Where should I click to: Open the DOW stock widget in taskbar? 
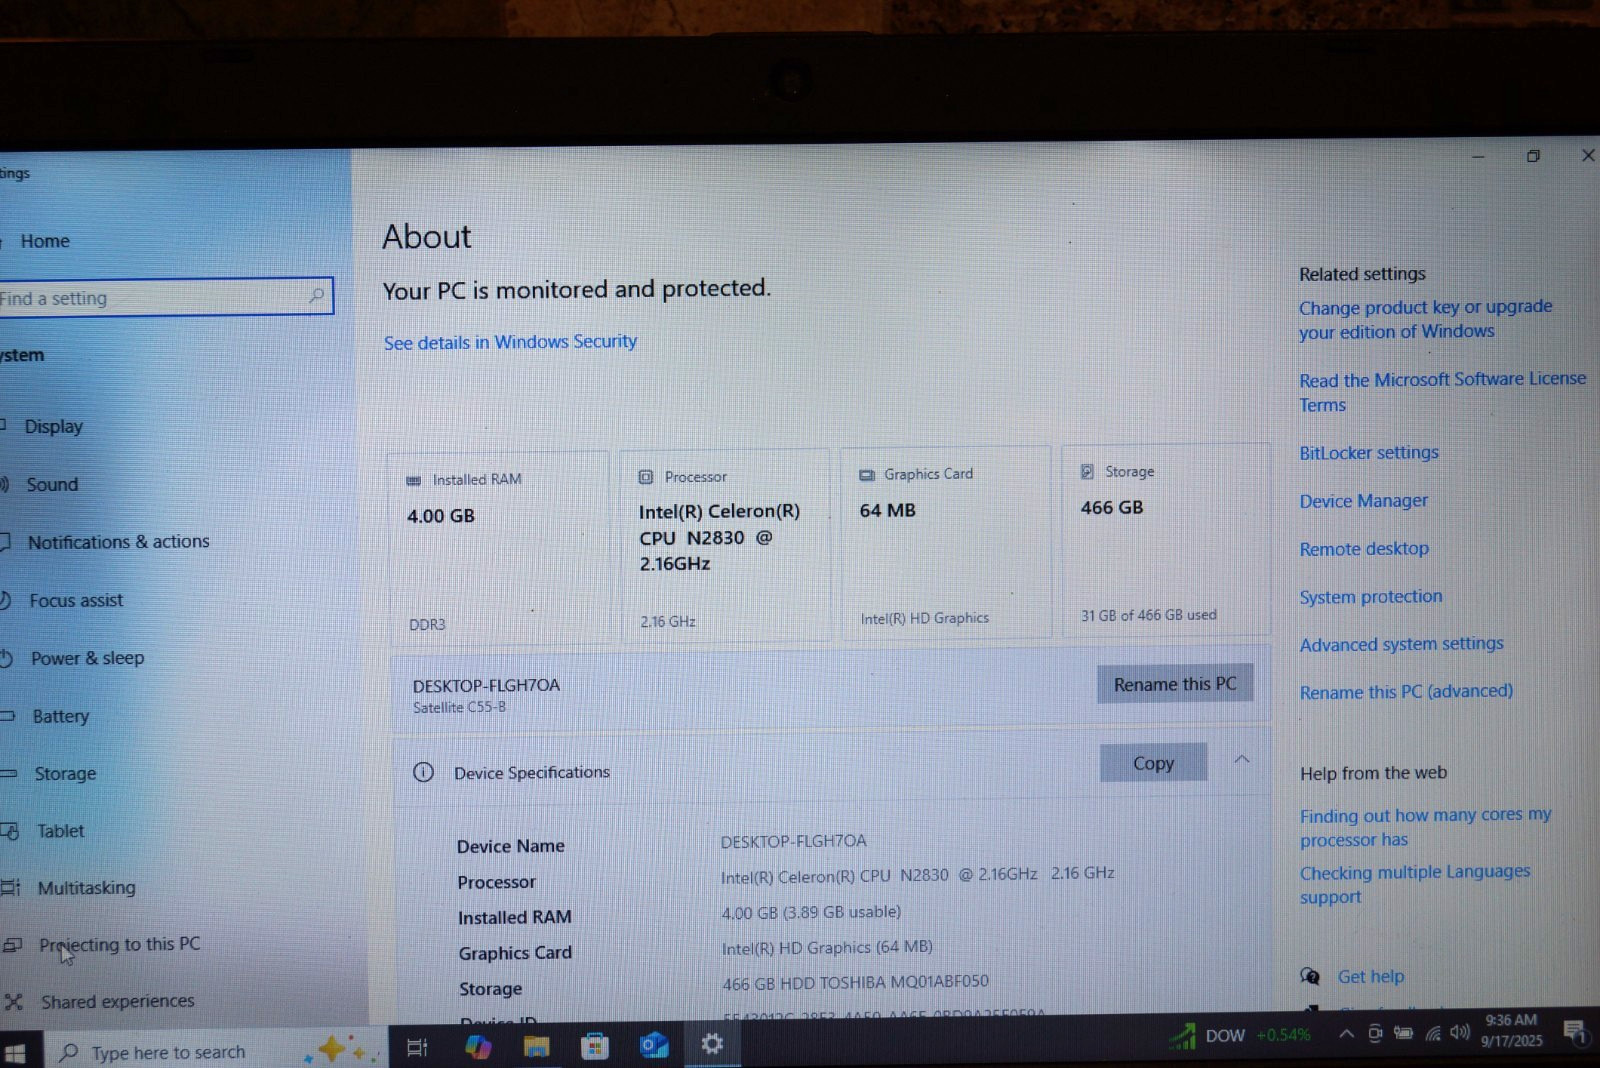(x=1241, y=1035)
